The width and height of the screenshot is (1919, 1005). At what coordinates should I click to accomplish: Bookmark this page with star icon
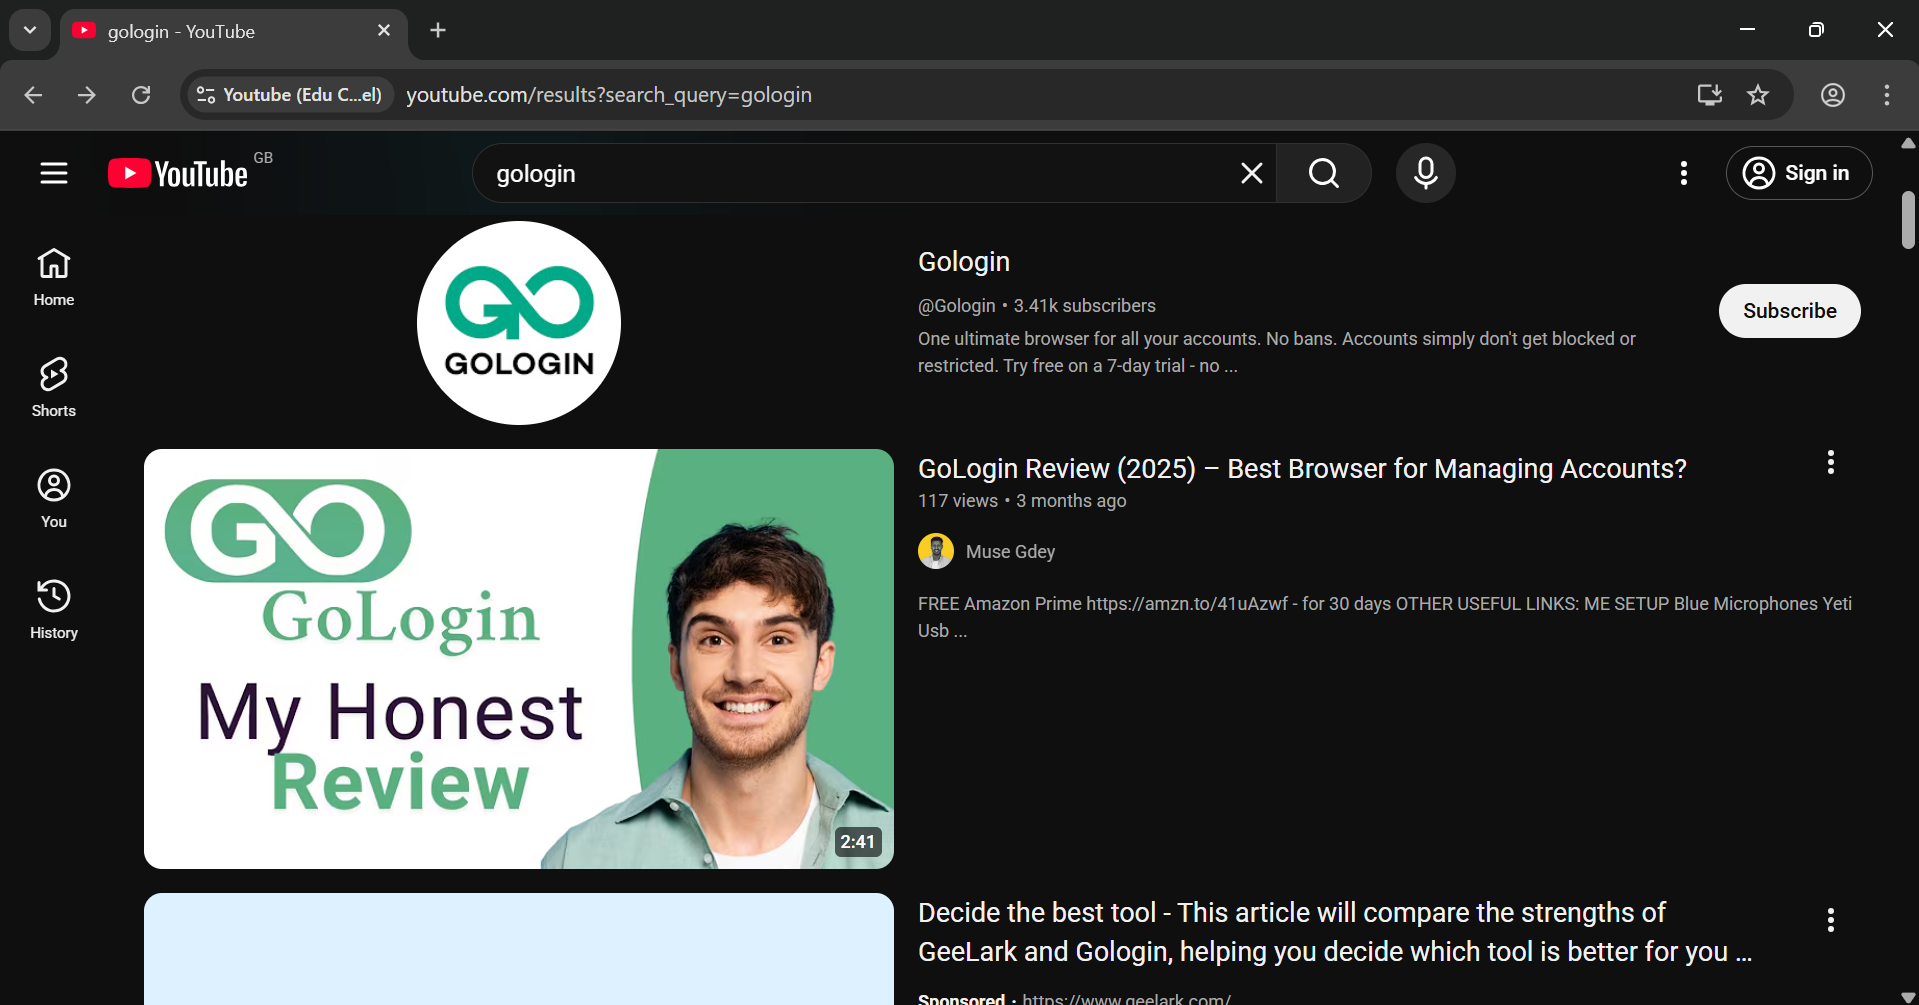1757,95
